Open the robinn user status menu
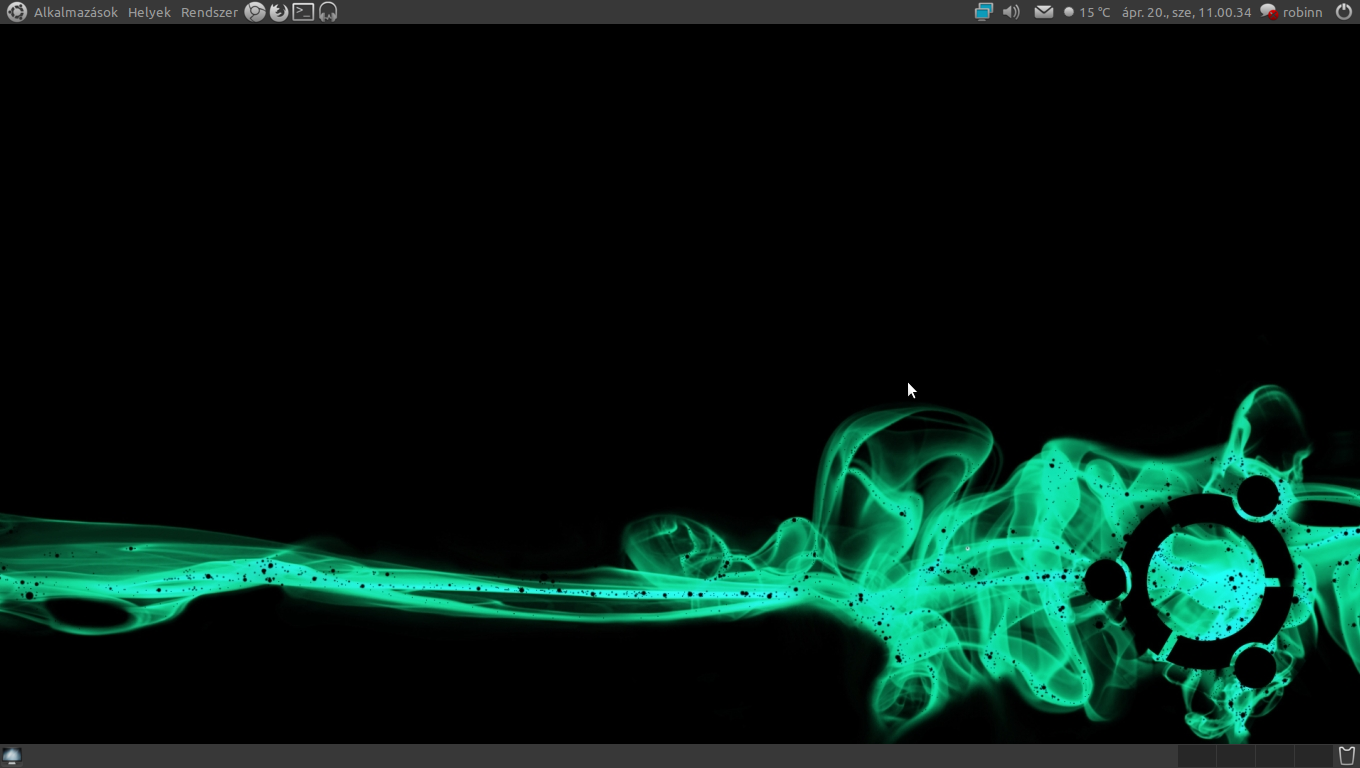 [x=1291, y=12]
